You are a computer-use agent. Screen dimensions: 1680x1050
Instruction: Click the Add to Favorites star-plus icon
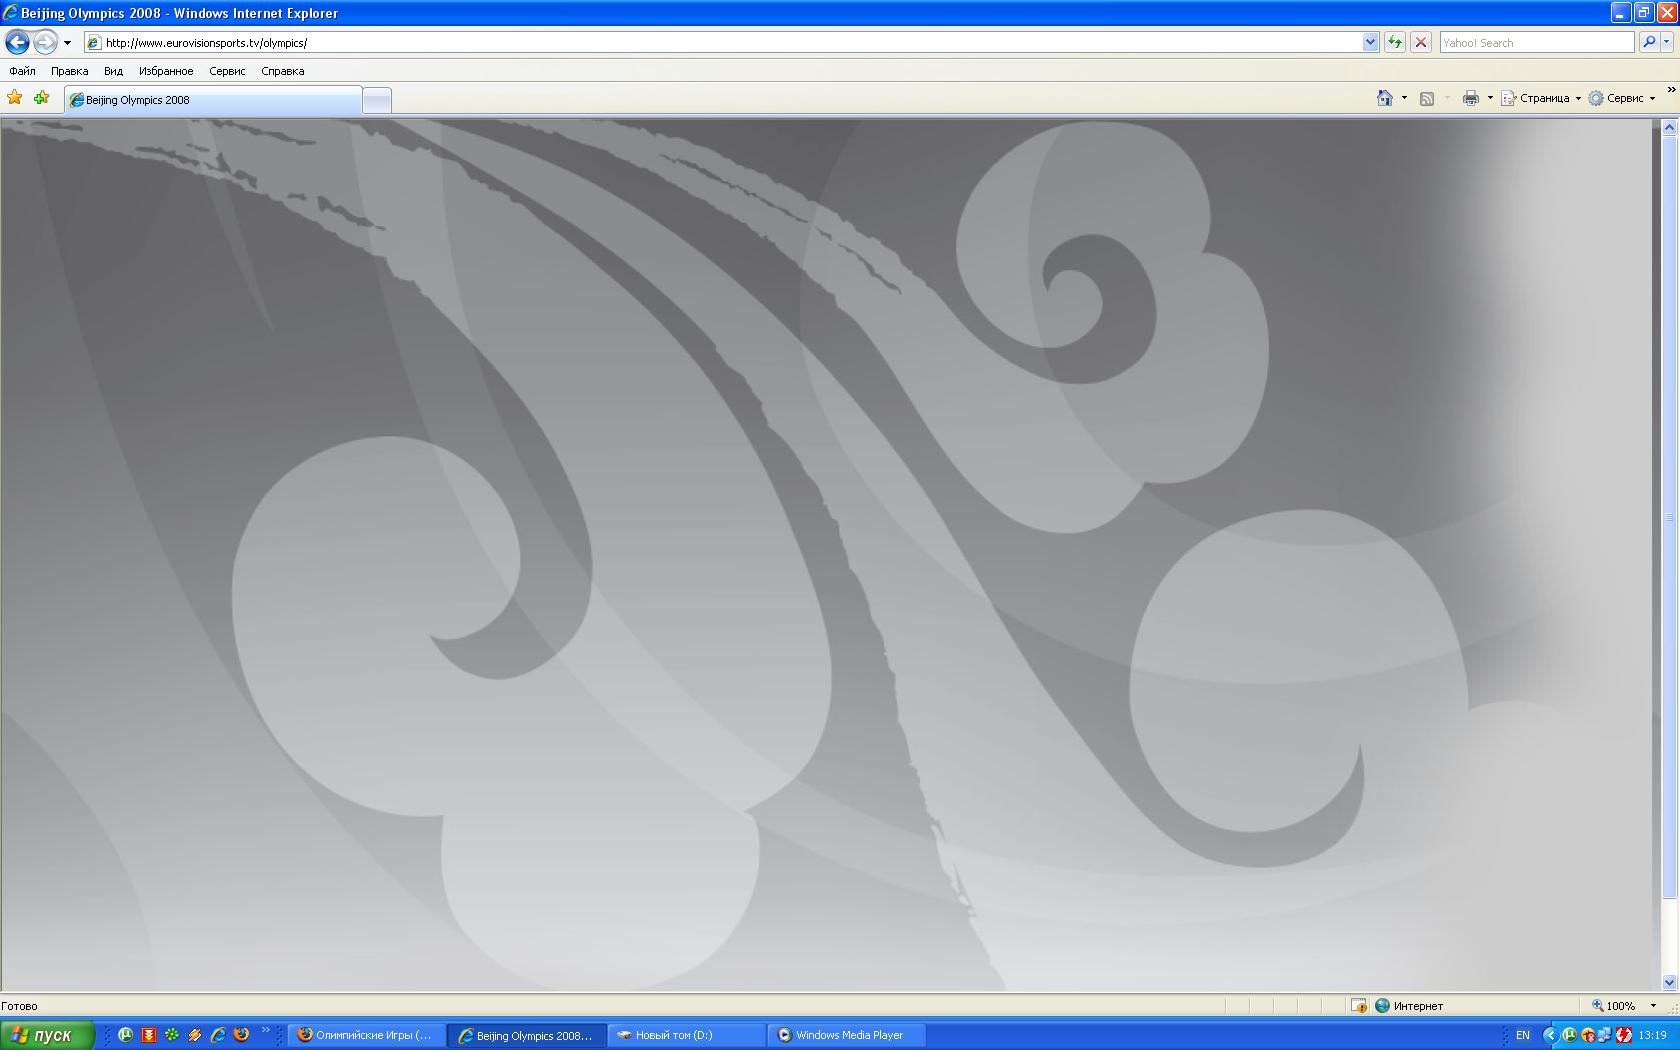tap(41, 98)
